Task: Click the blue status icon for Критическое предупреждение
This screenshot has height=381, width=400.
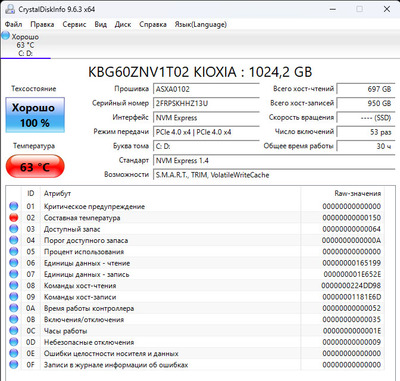Action: coord(14,206)
